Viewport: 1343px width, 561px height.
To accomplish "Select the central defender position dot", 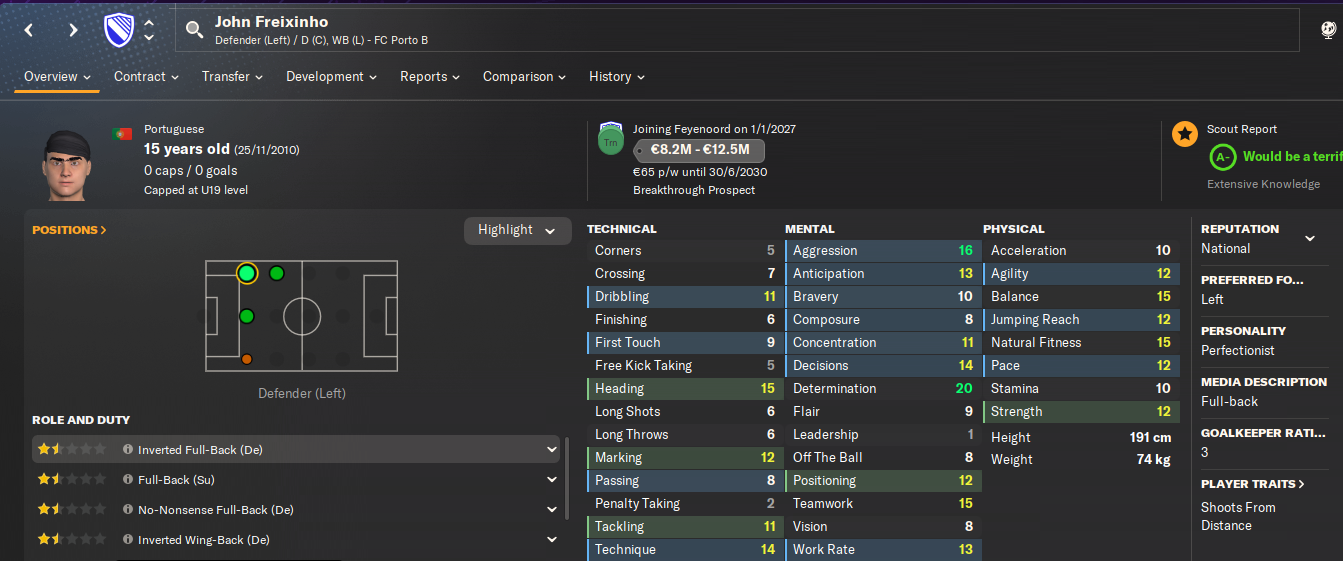I will [x=247, y=316].
